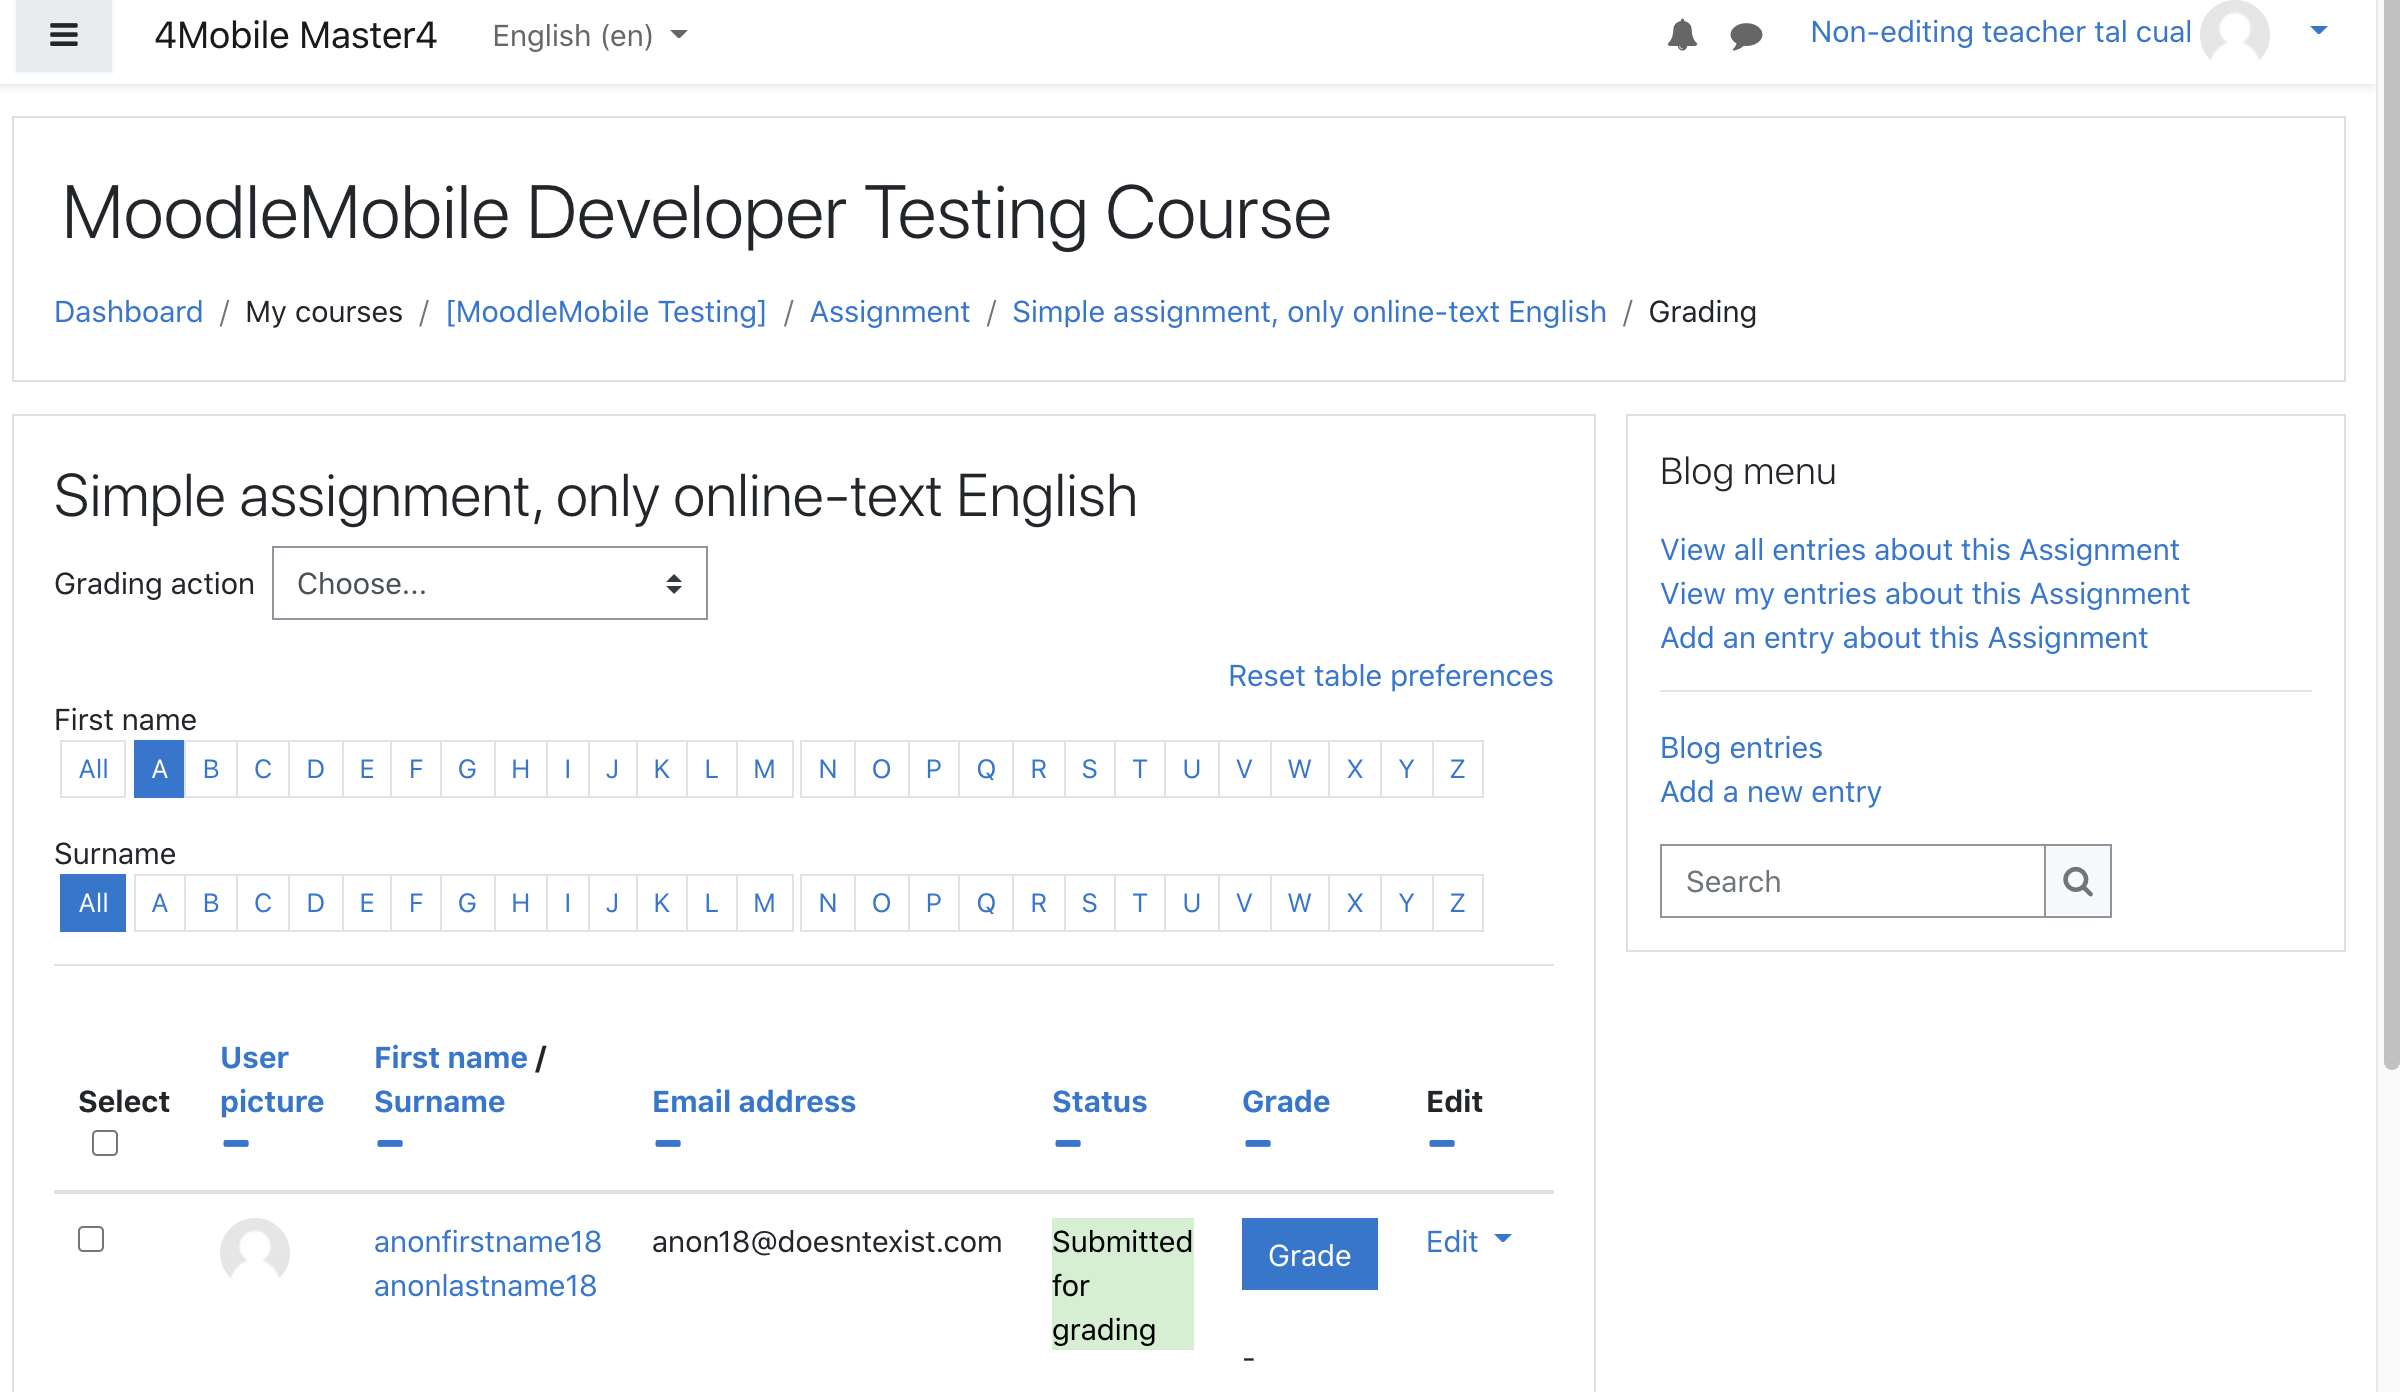Go to Dashboard breadcrumb

point(129,312)
